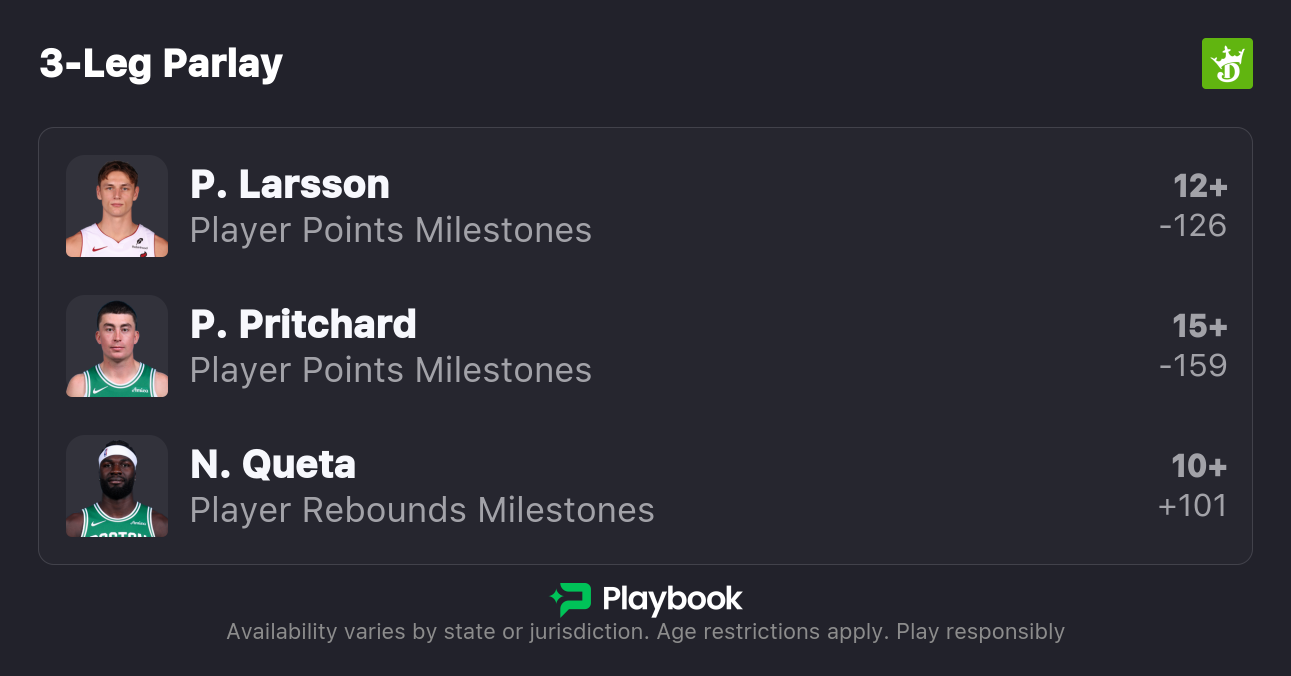
Task: Open N. Queta's player headshot
Action: [117, 486]
